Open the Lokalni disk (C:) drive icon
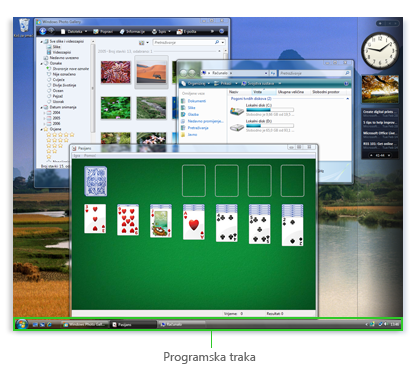 237,111
